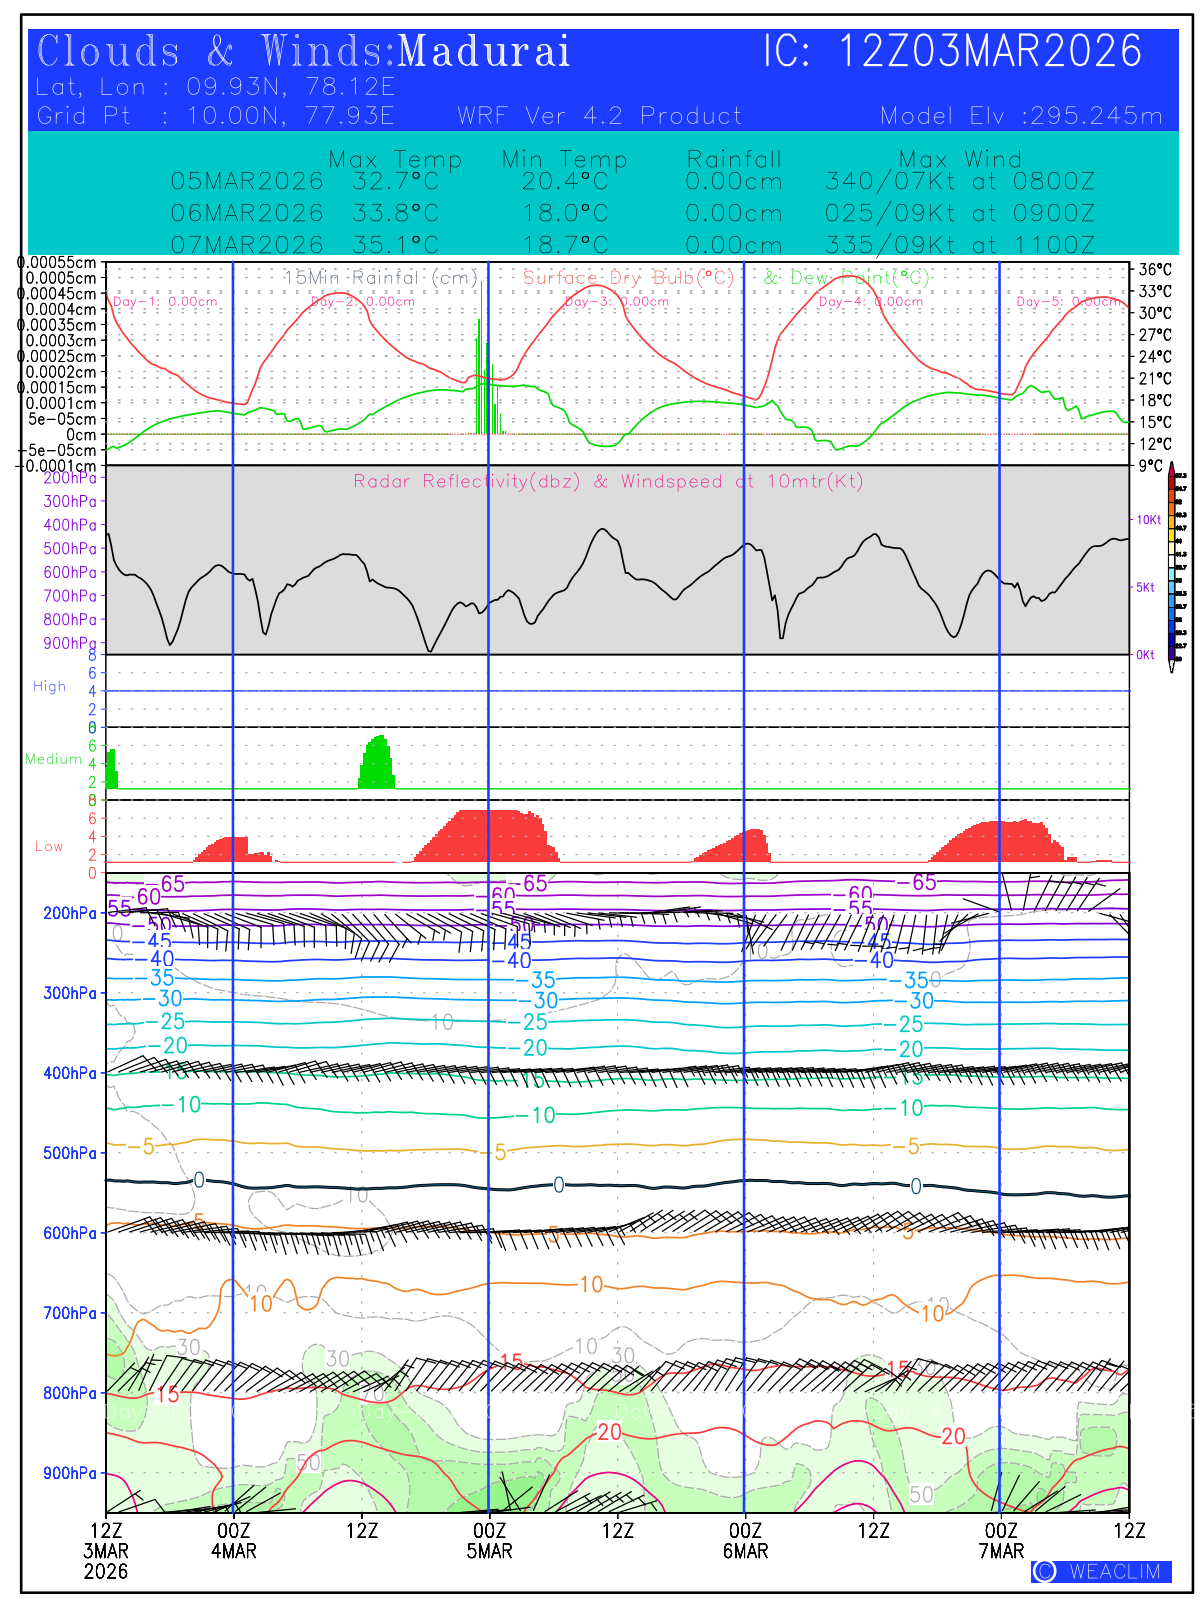The height and width of the screenshot is (1600, 1200).
Task: Select the 00Z 5MAR time axis label
Action: tap(489, 1540)
